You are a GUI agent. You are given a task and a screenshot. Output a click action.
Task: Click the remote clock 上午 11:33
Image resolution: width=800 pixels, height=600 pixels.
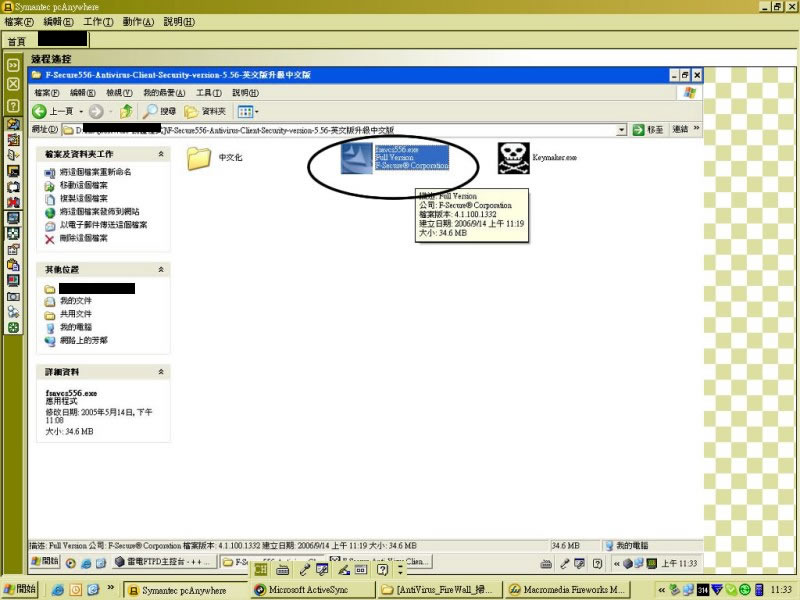(x=679, y=563)
